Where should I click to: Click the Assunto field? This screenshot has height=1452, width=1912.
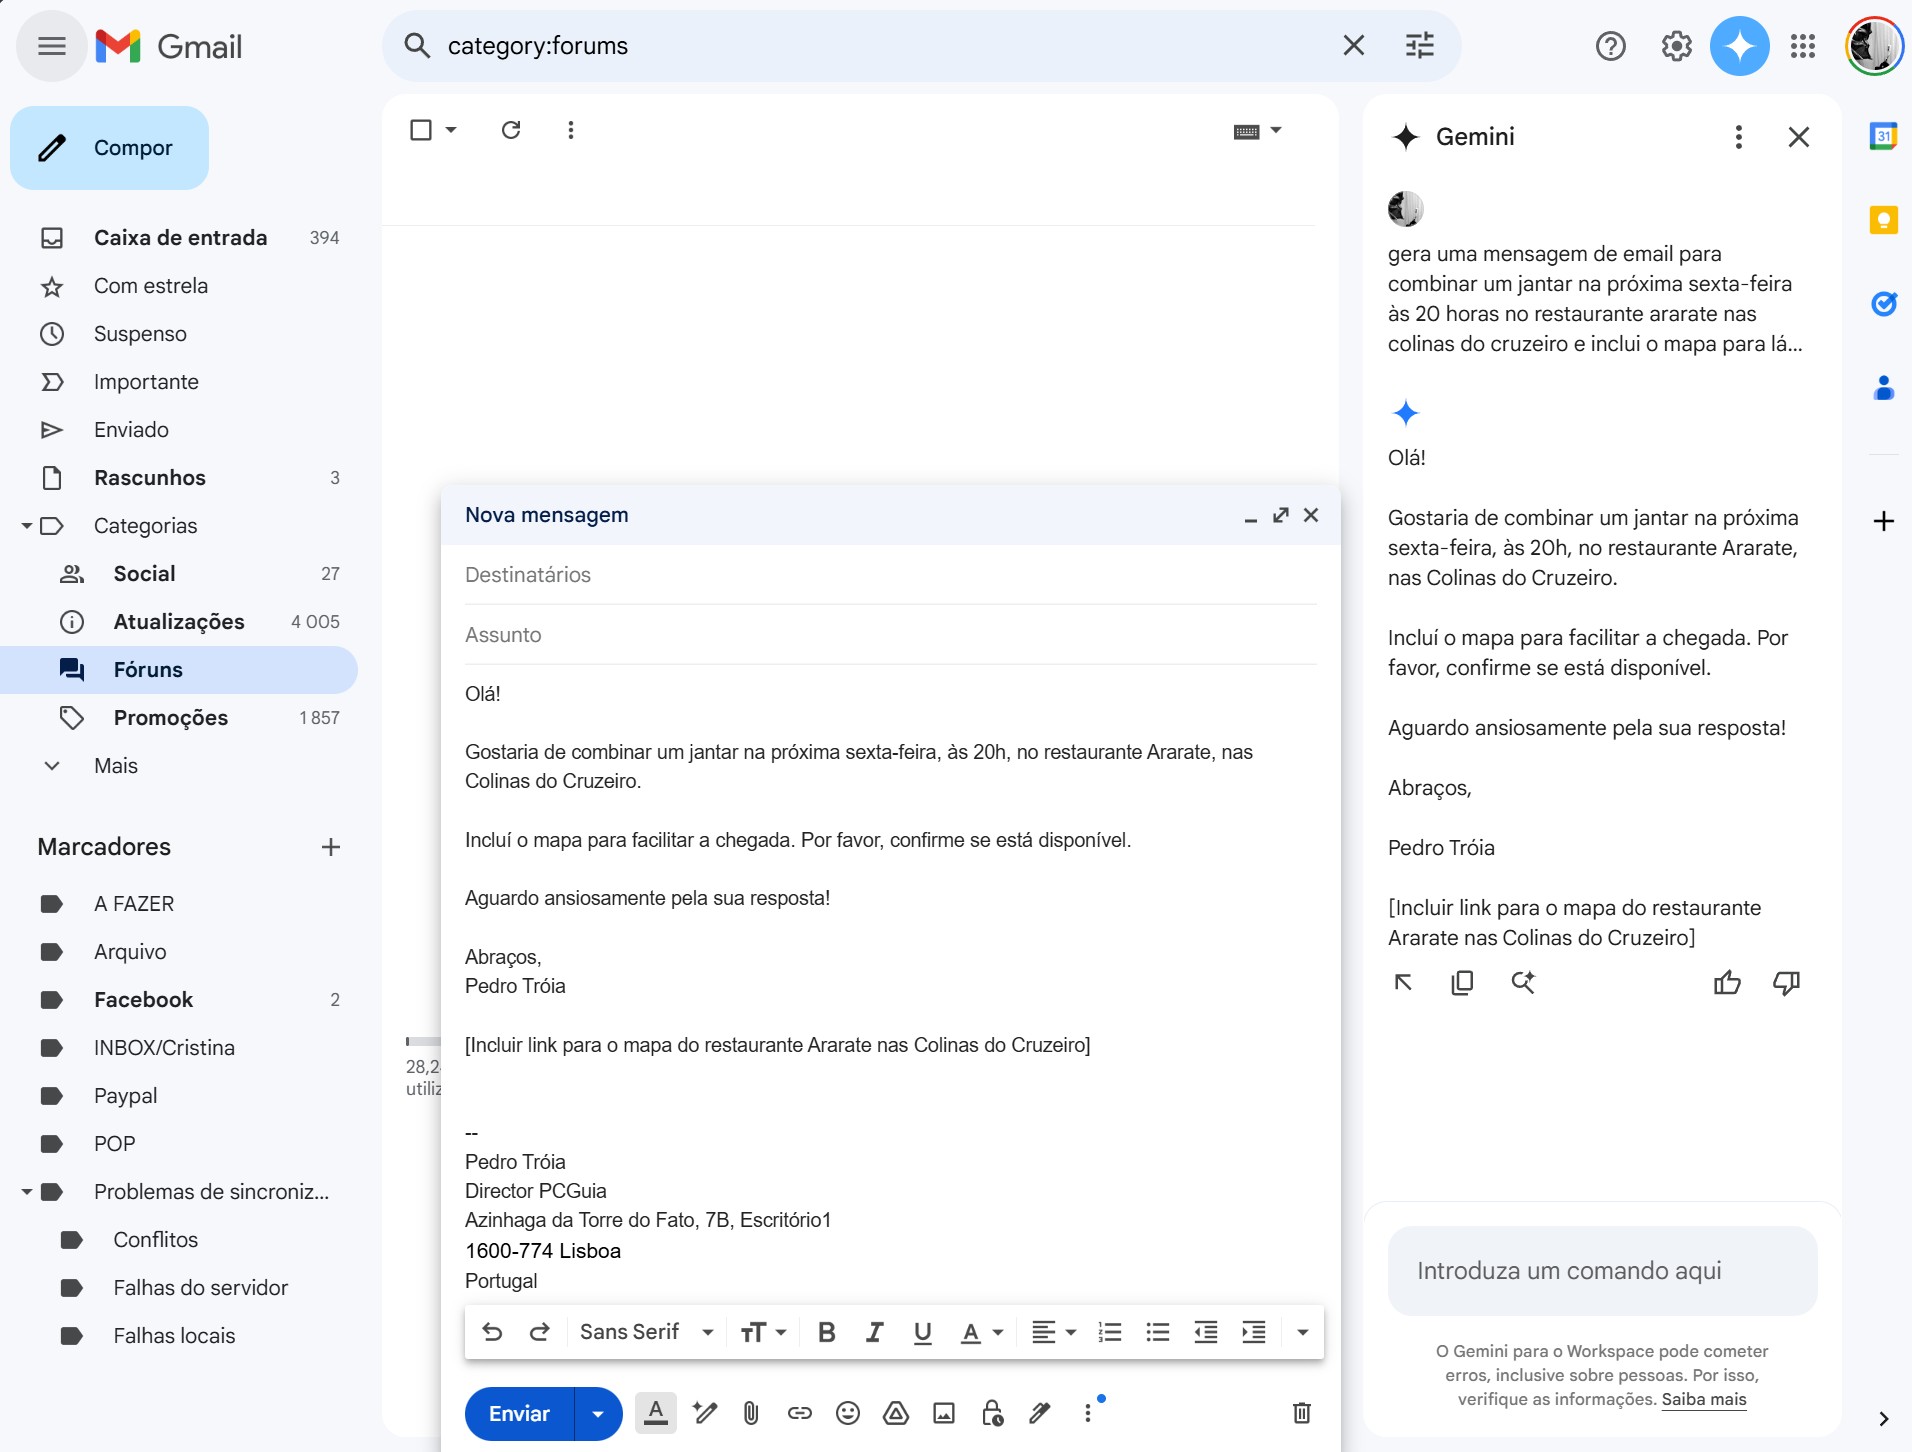pyautogui.click(x=890, y=635)
